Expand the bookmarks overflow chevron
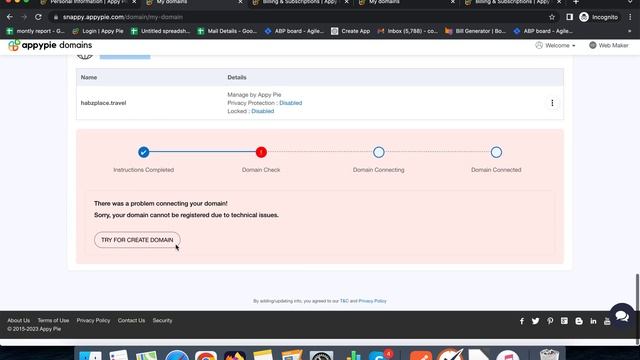 [x=629, y=31]
